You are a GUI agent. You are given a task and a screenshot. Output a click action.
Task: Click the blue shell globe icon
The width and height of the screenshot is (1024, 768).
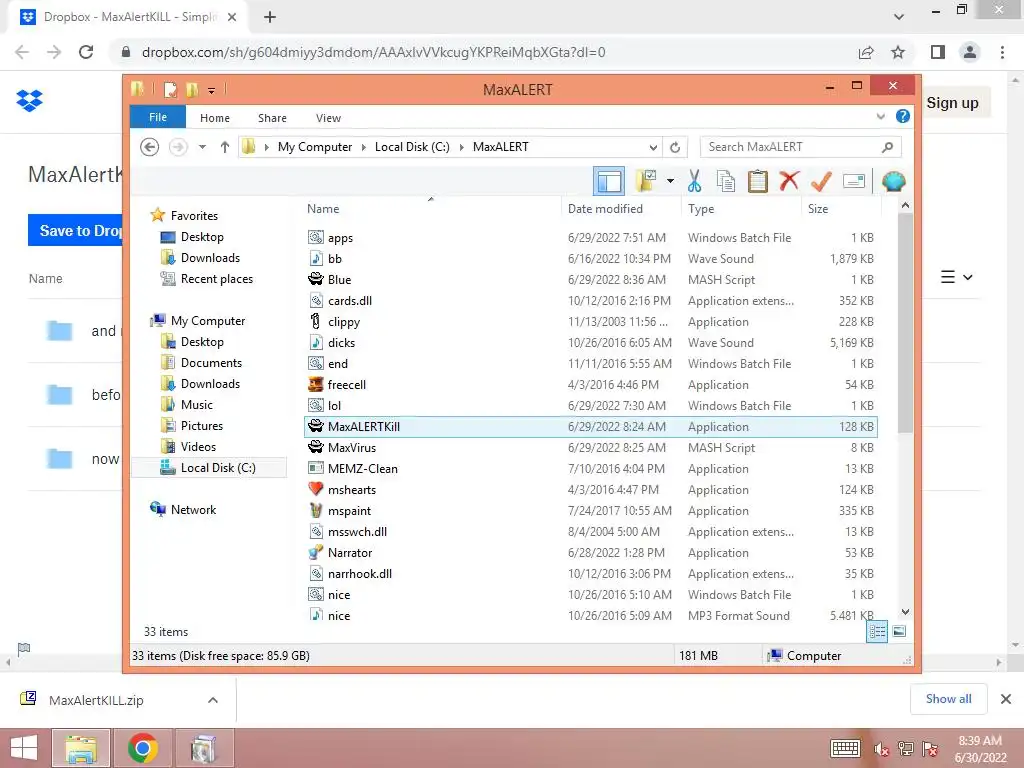893,181
